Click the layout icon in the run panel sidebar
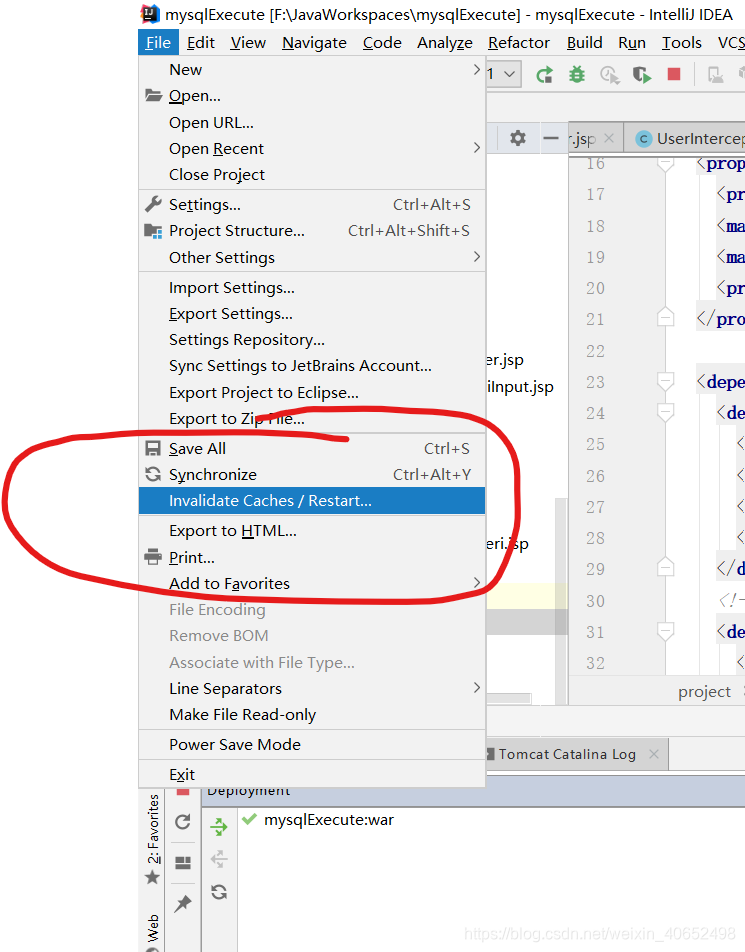 tap(183, 863)
